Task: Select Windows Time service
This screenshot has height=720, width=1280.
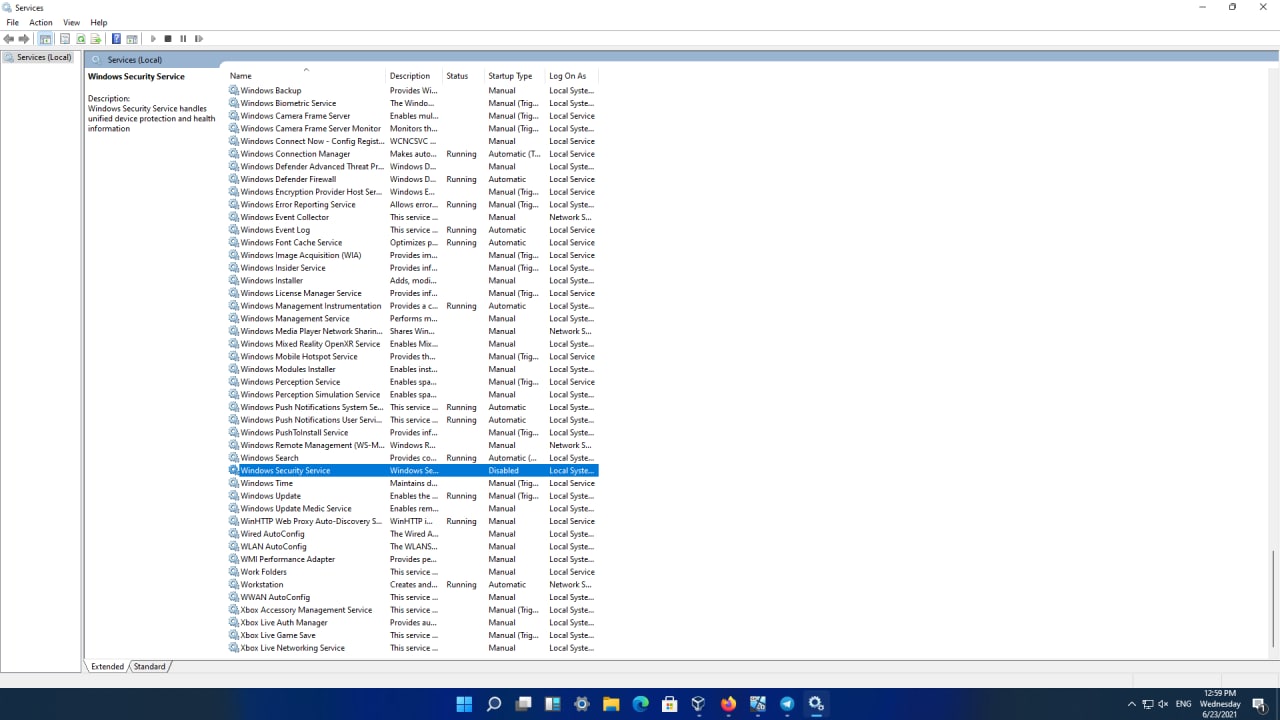Action: coord(267,484)
